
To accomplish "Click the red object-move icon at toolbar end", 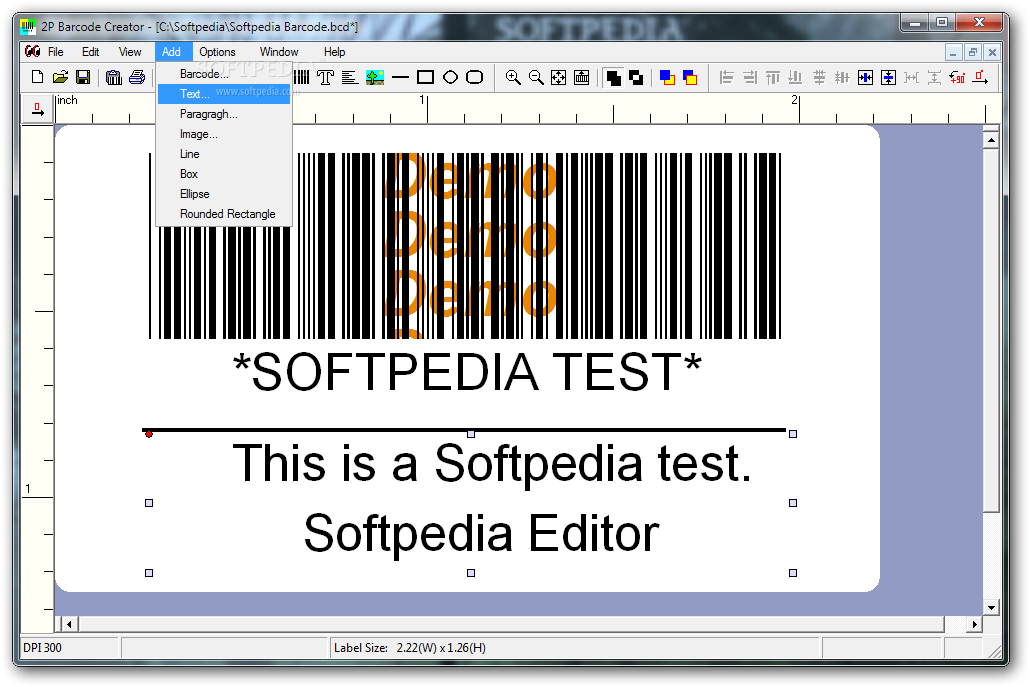I will pos(980,78).
